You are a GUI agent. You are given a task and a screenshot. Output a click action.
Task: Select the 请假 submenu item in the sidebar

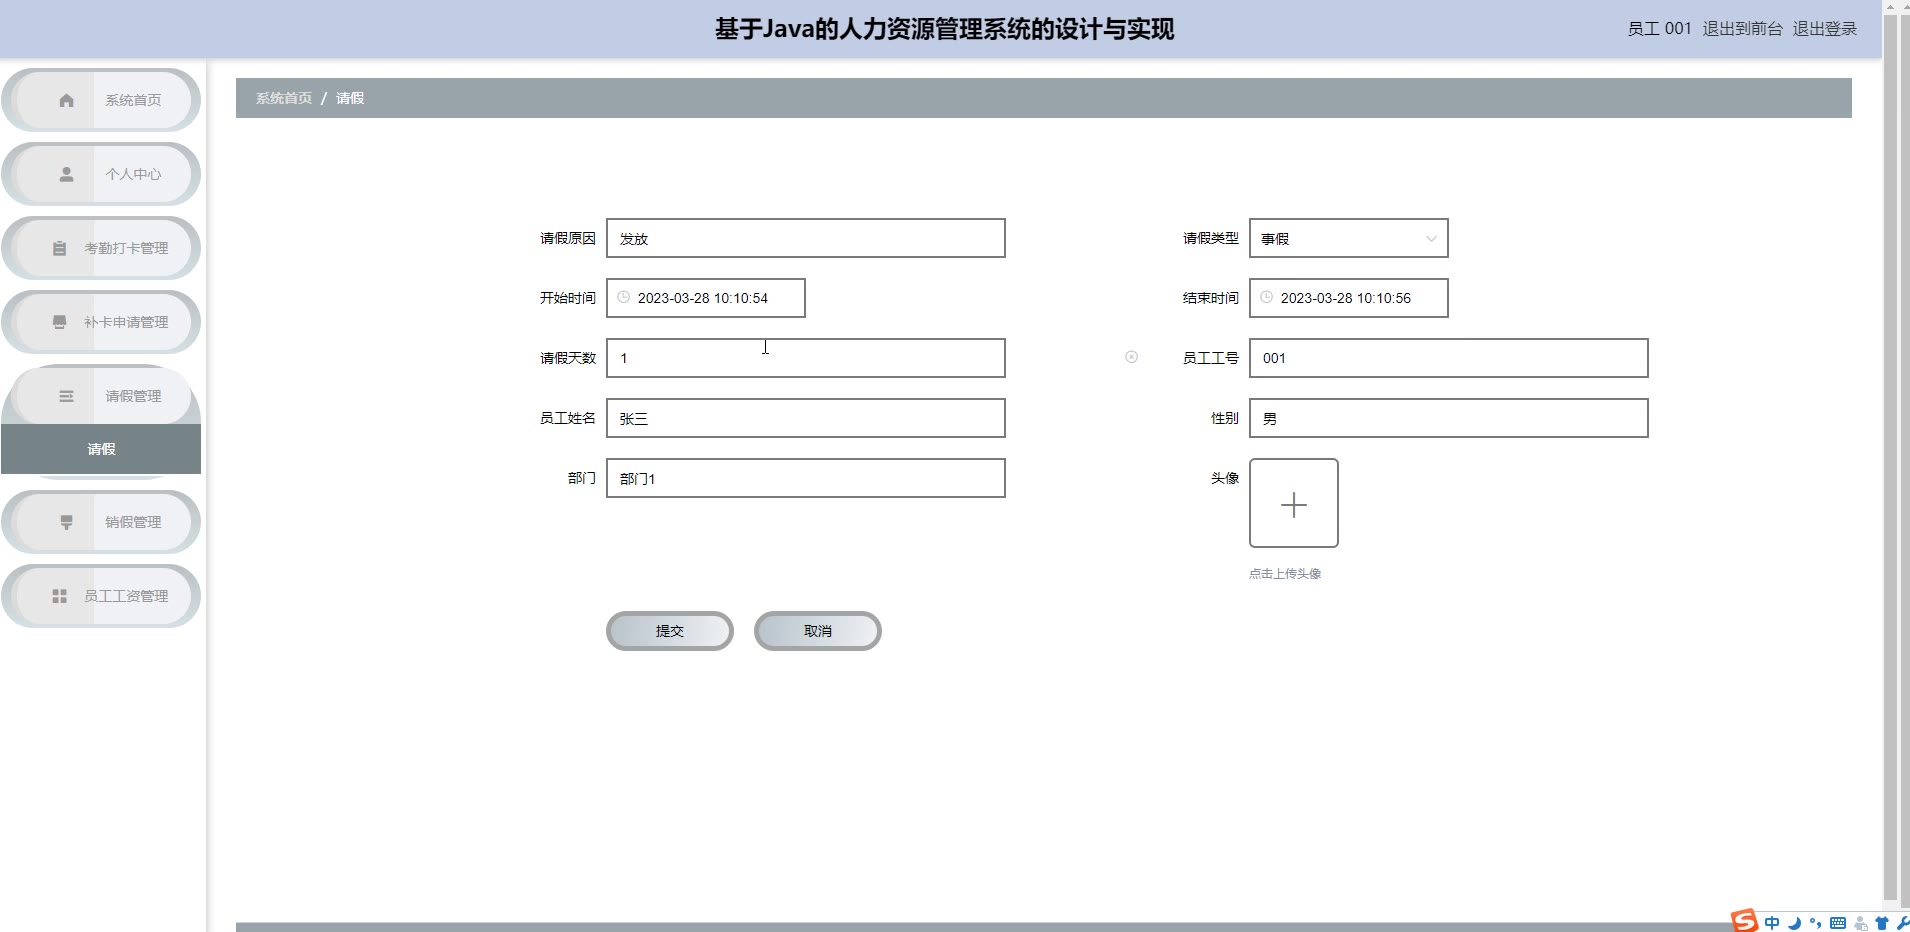point(101,449)
